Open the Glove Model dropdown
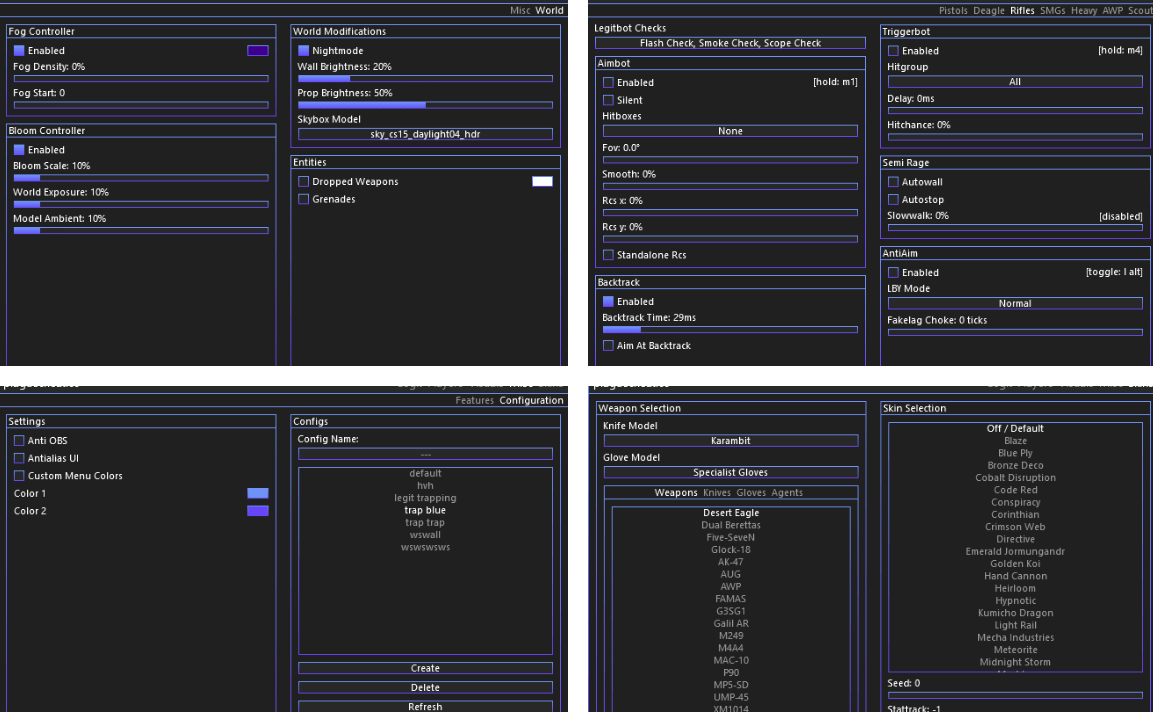Image resolution: width=1153 pixels, height=712 pixels. [x=730, y=472]
